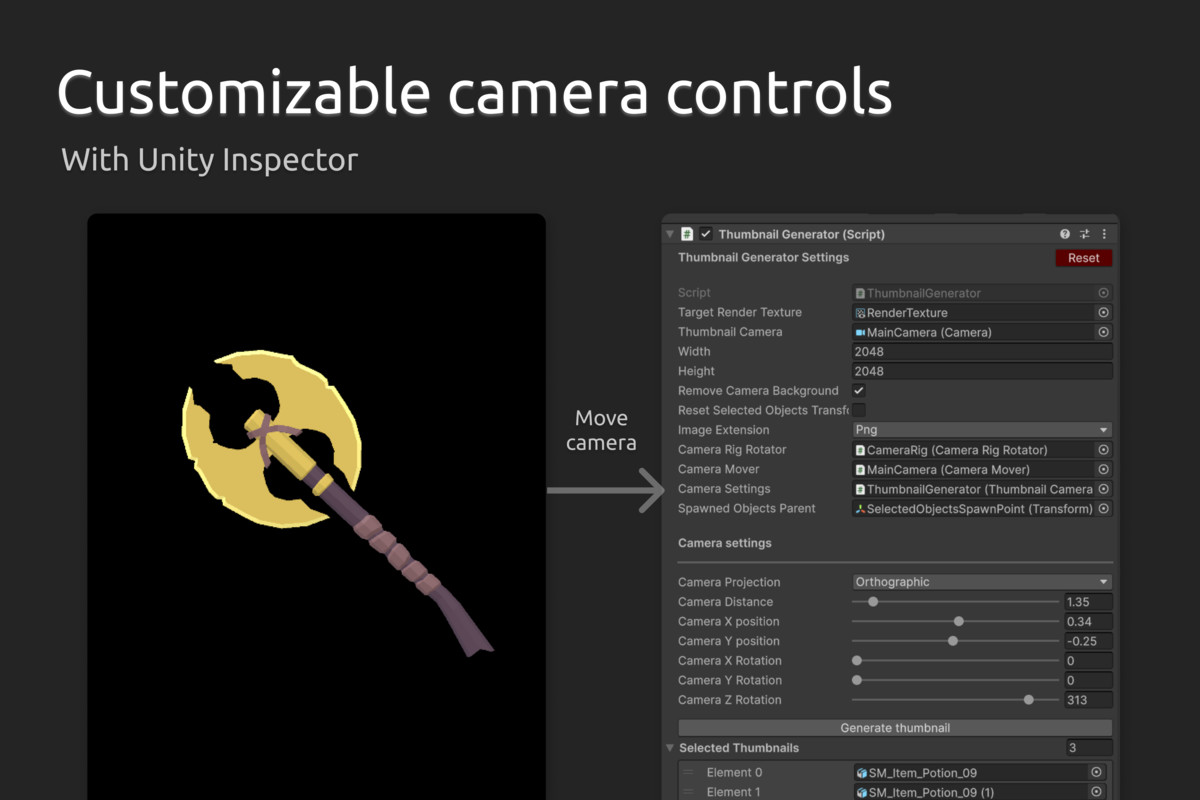Click the Width input showing 2048
Image resolution: width=1200 pixels, height=800 pixels.
tap(982, 351)
